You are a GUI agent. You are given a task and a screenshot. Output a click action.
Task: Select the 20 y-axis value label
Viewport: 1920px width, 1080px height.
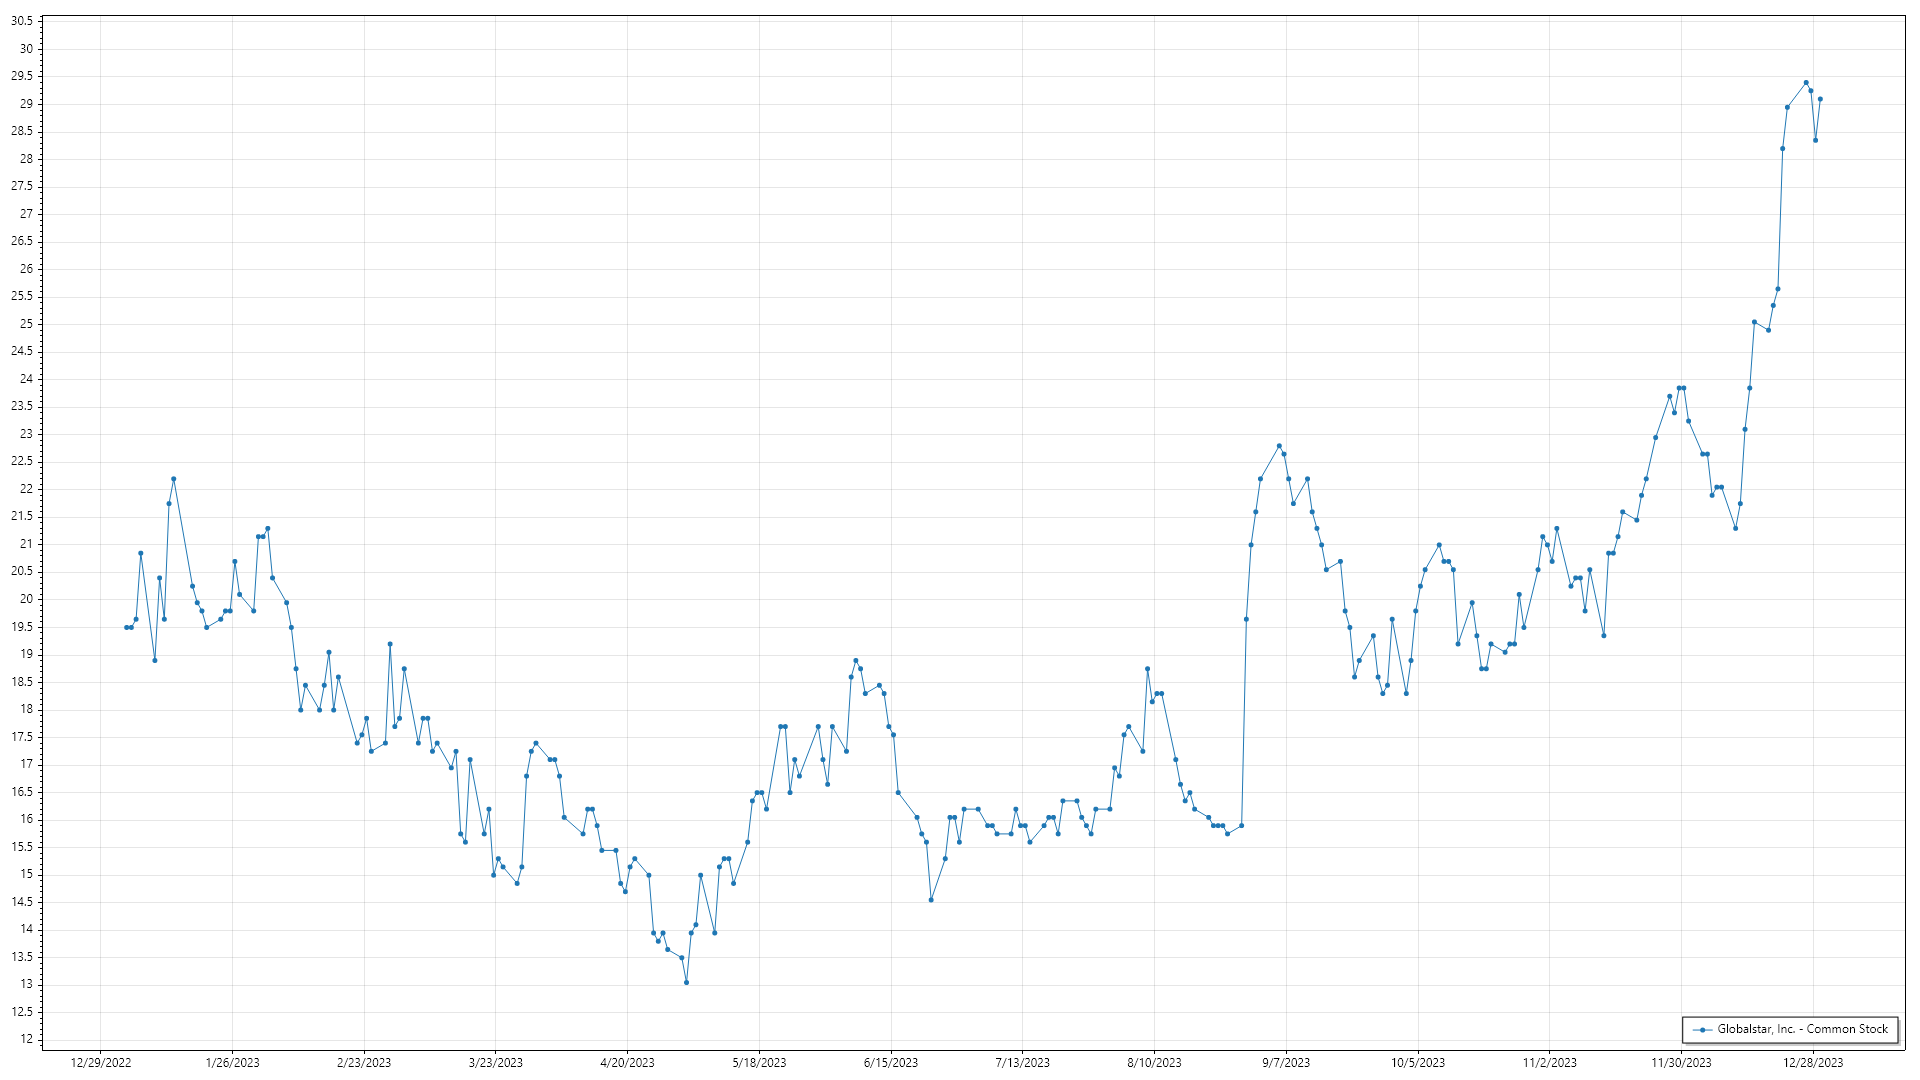pos(26,599)
